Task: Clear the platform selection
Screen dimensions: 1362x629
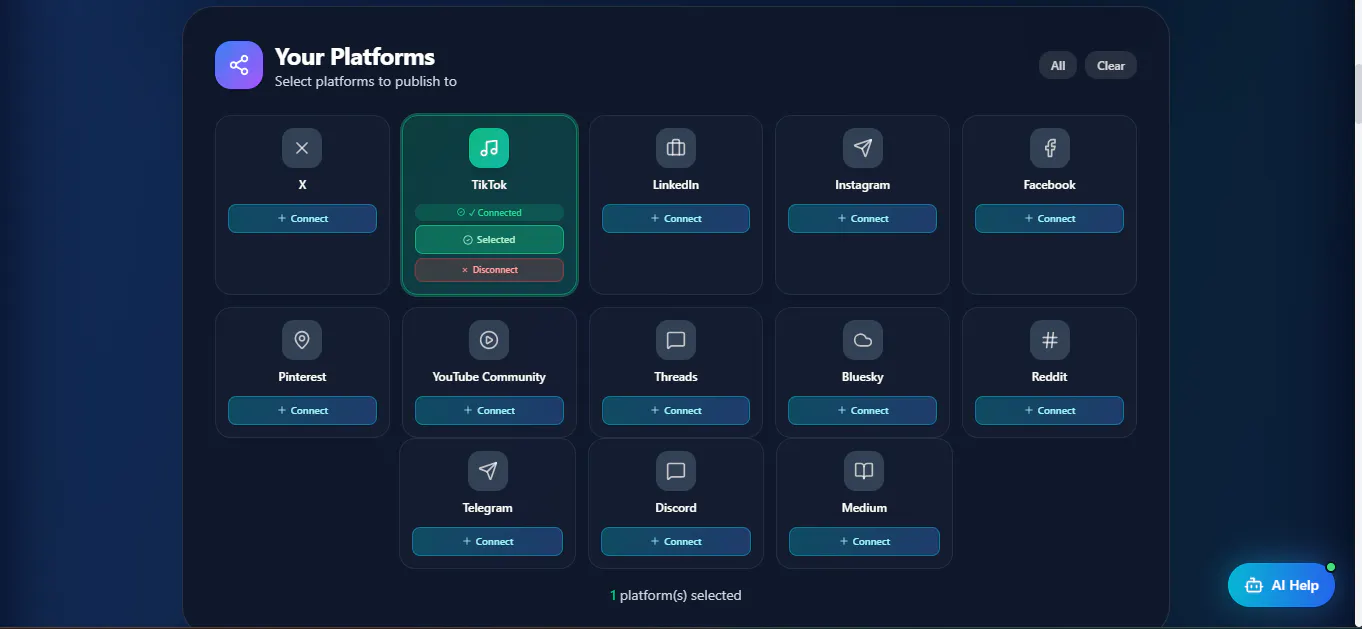Action: click(x=1111, y=66)
